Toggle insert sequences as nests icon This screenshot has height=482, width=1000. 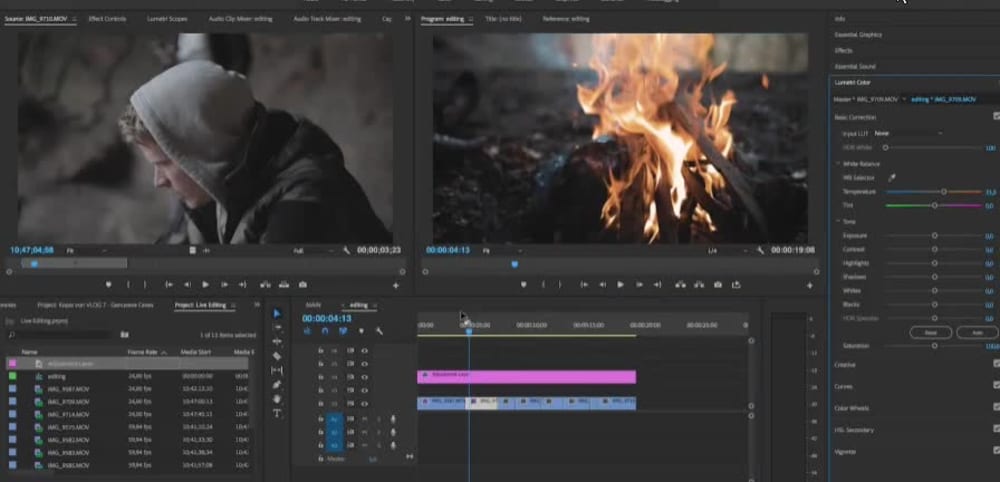tap(307, 331)
